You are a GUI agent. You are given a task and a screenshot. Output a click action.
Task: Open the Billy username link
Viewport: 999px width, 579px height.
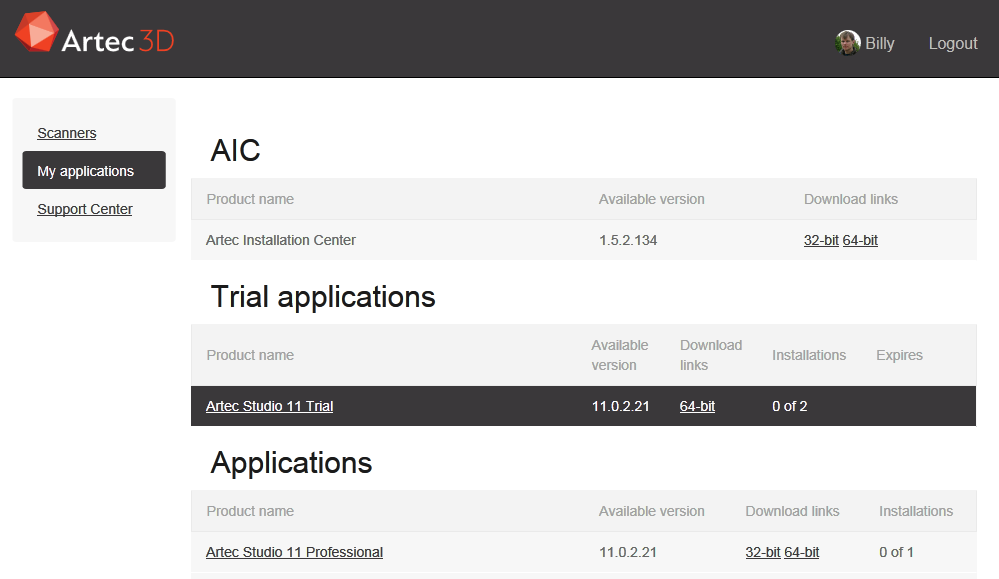click(880, 44)
